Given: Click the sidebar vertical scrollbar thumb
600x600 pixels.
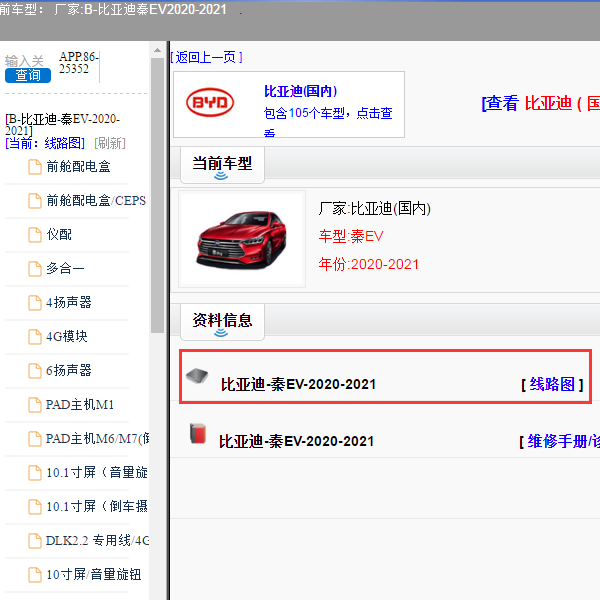Looking at the screenshot, I should pyautogui.click(x=157, y=196).
